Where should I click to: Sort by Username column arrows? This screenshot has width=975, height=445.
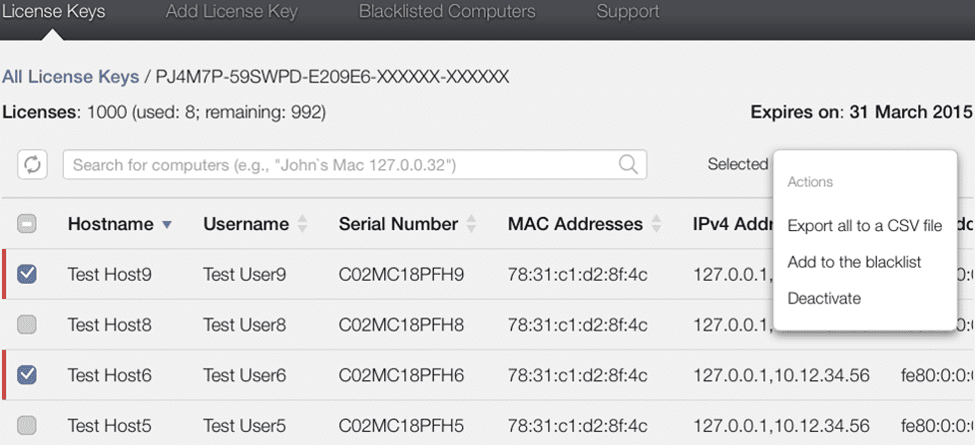(302, 224)
